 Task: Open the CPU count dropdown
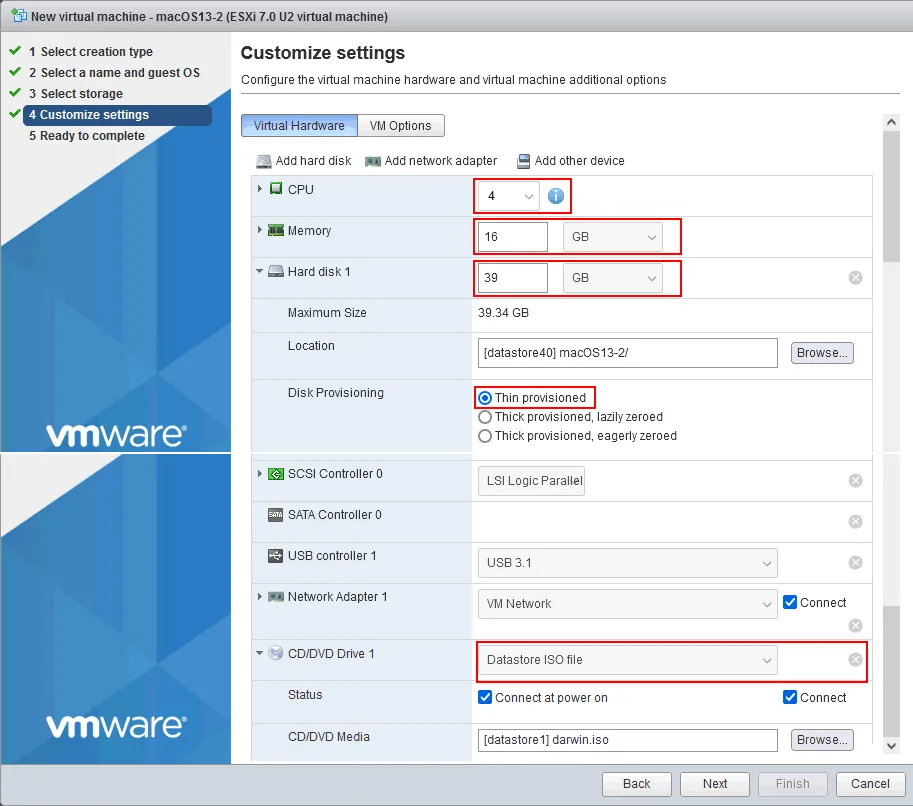(509, 196)
